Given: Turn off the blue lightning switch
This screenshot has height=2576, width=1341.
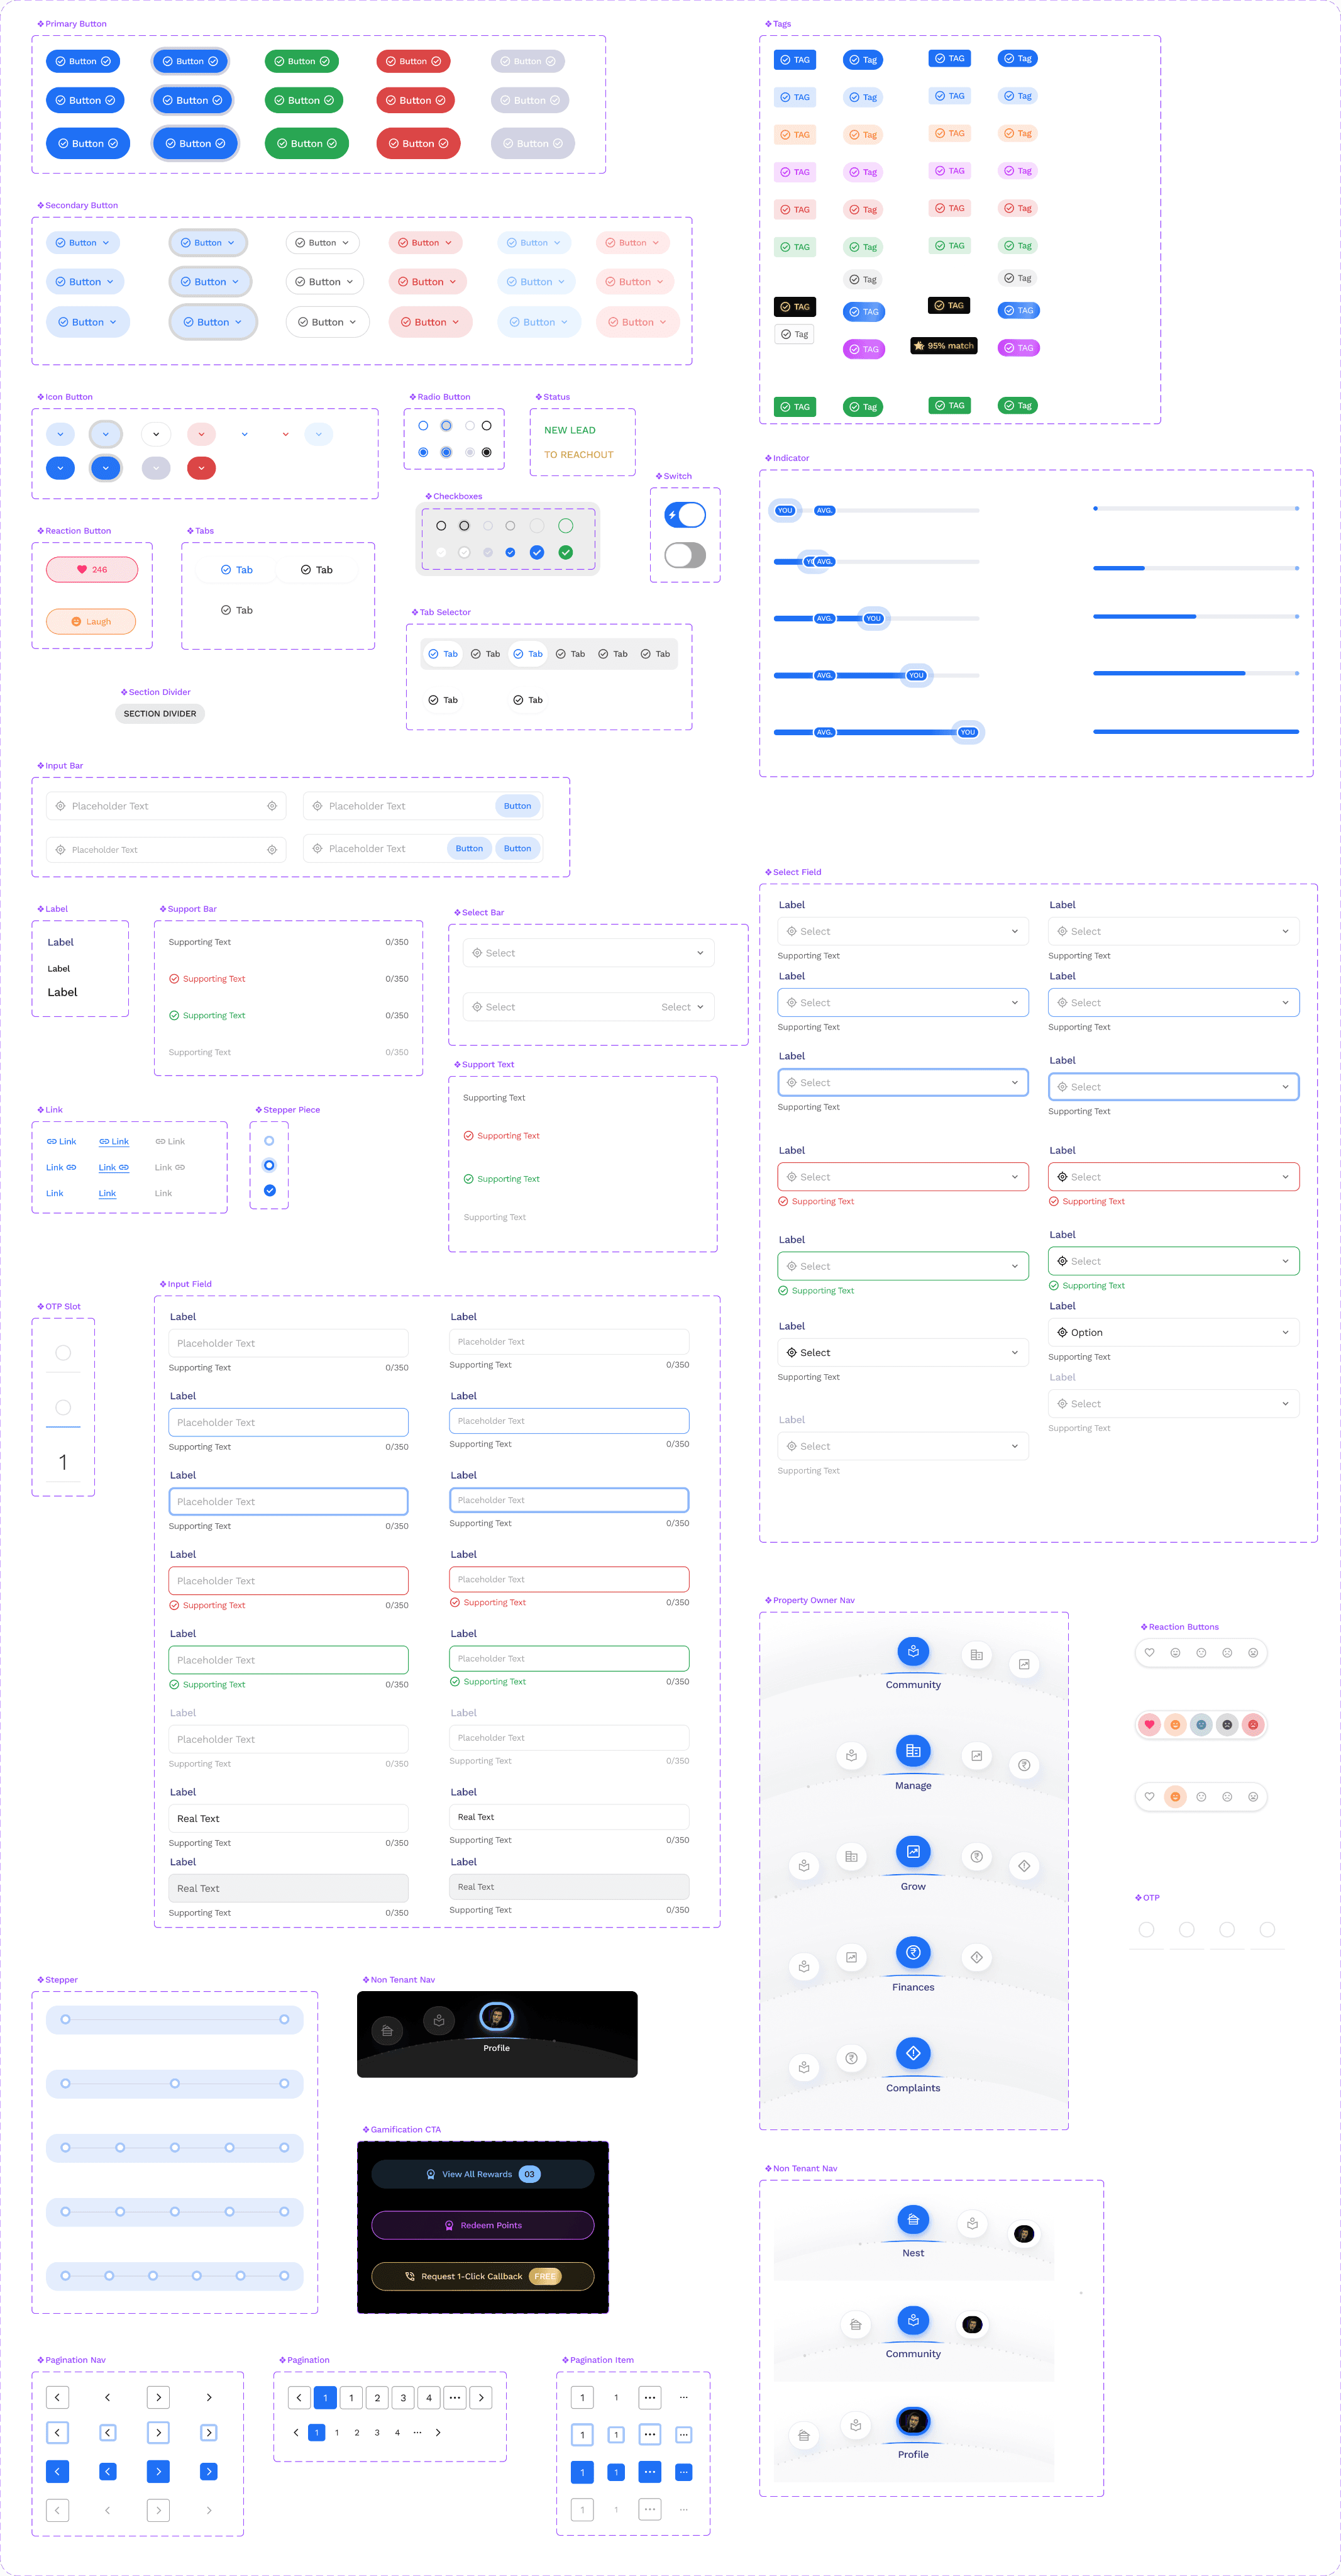Looking at the screenshot, I should (685, 515).
